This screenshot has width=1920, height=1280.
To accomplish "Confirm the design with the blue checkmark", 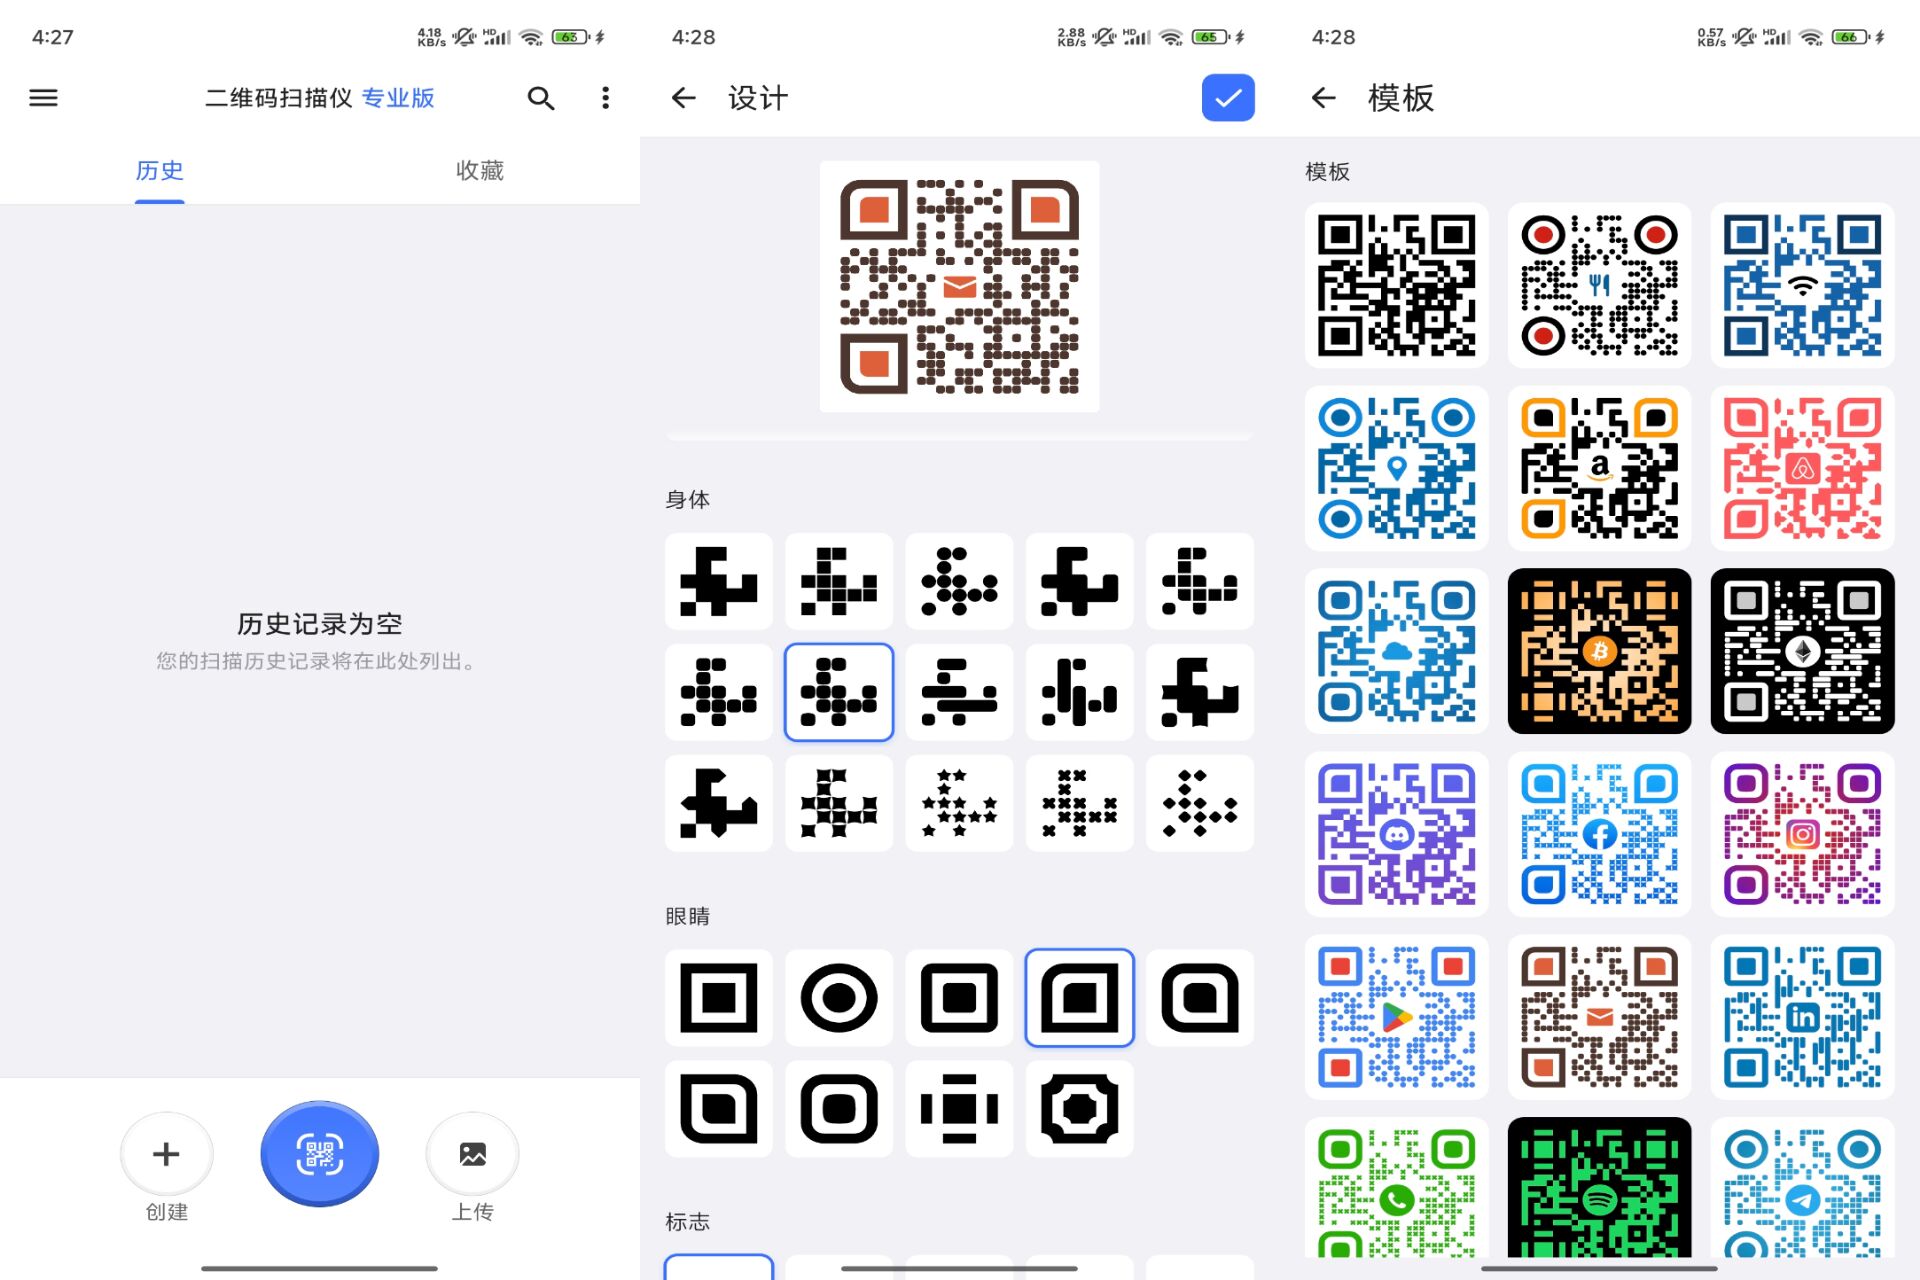I will (1227, 97).
